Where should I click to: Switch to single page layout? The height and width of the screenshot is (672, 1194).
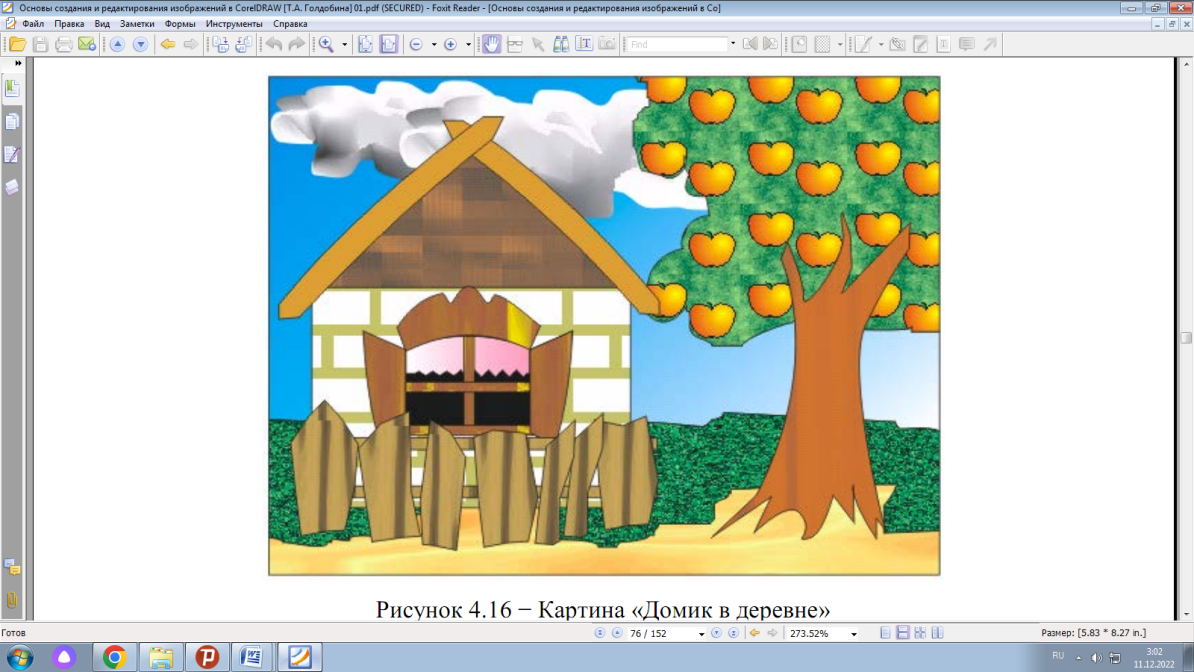(x=886, y=633)
